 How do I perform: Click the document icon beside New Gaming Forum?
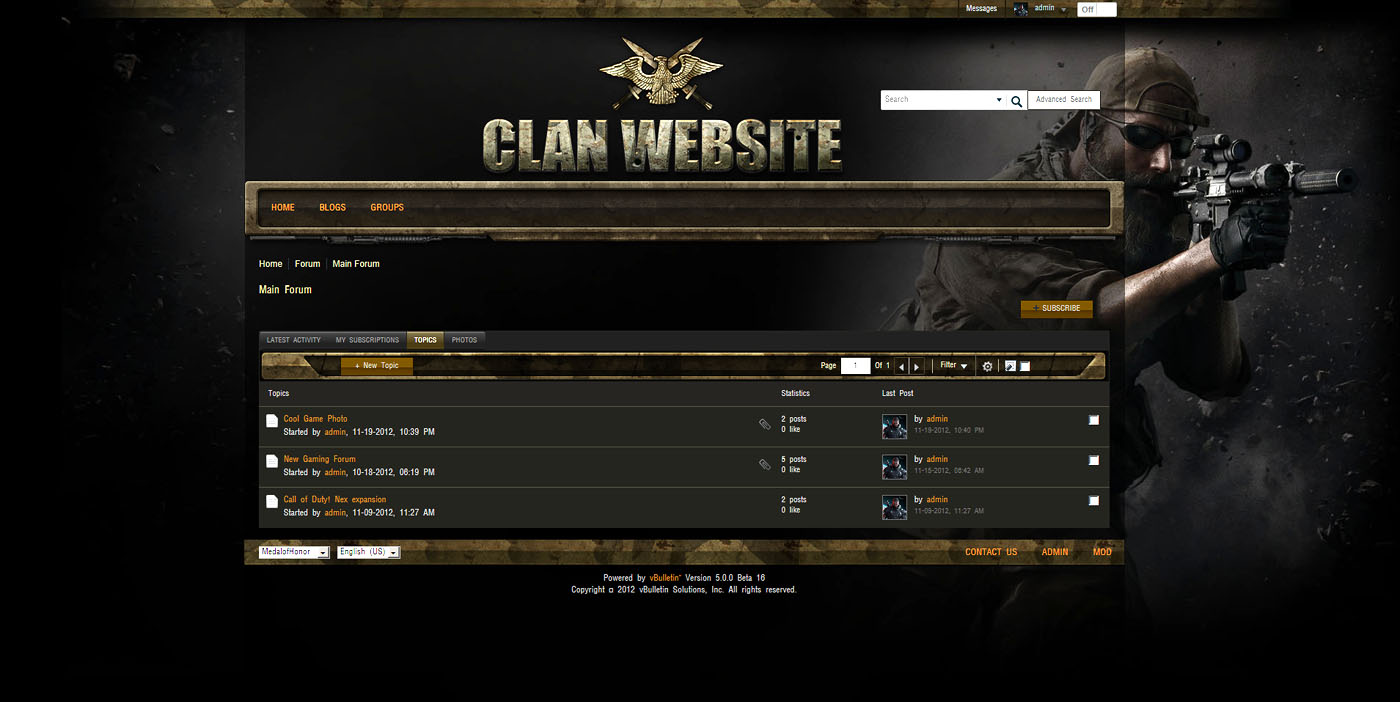pos(271,461)
